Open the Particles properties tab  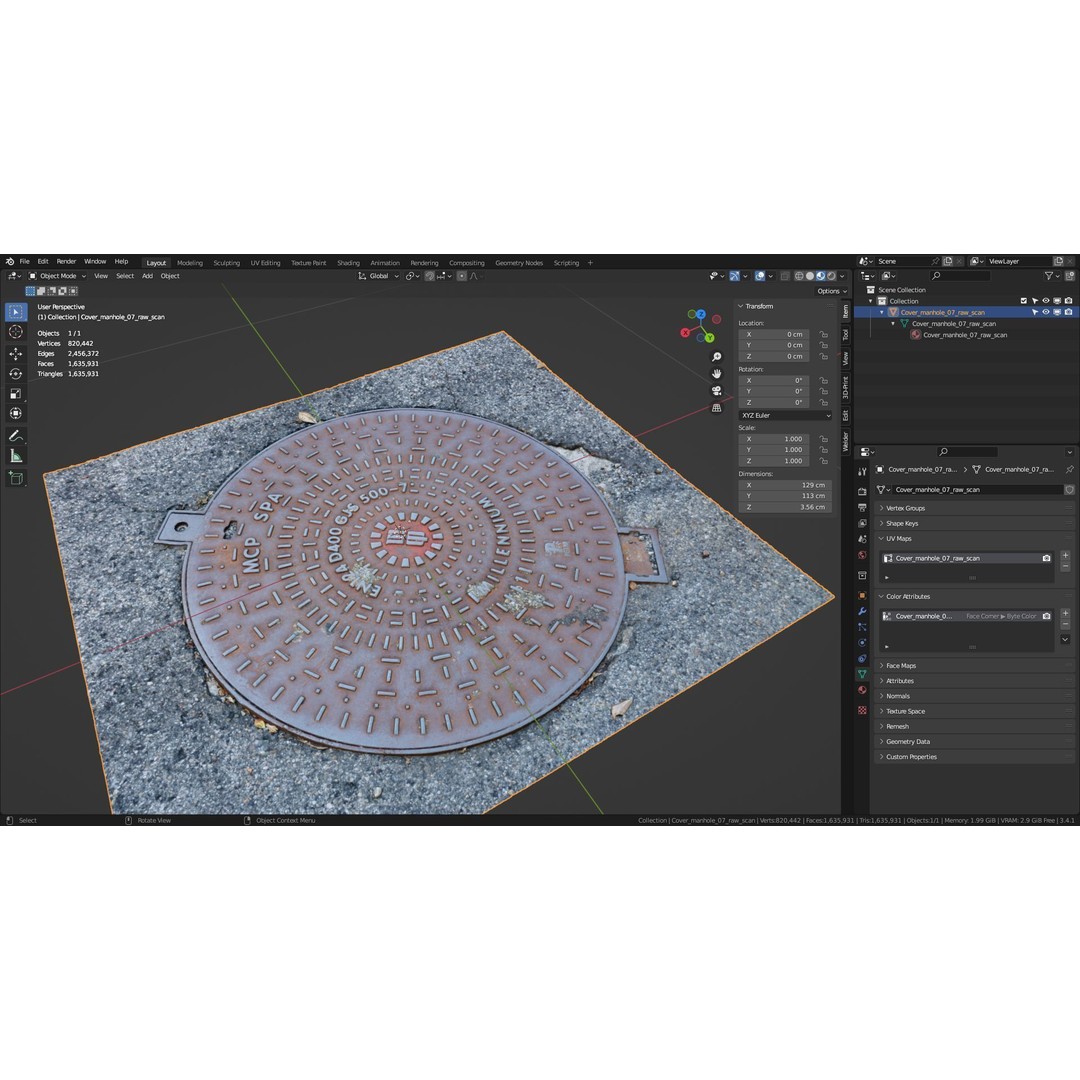pos(862,627)
